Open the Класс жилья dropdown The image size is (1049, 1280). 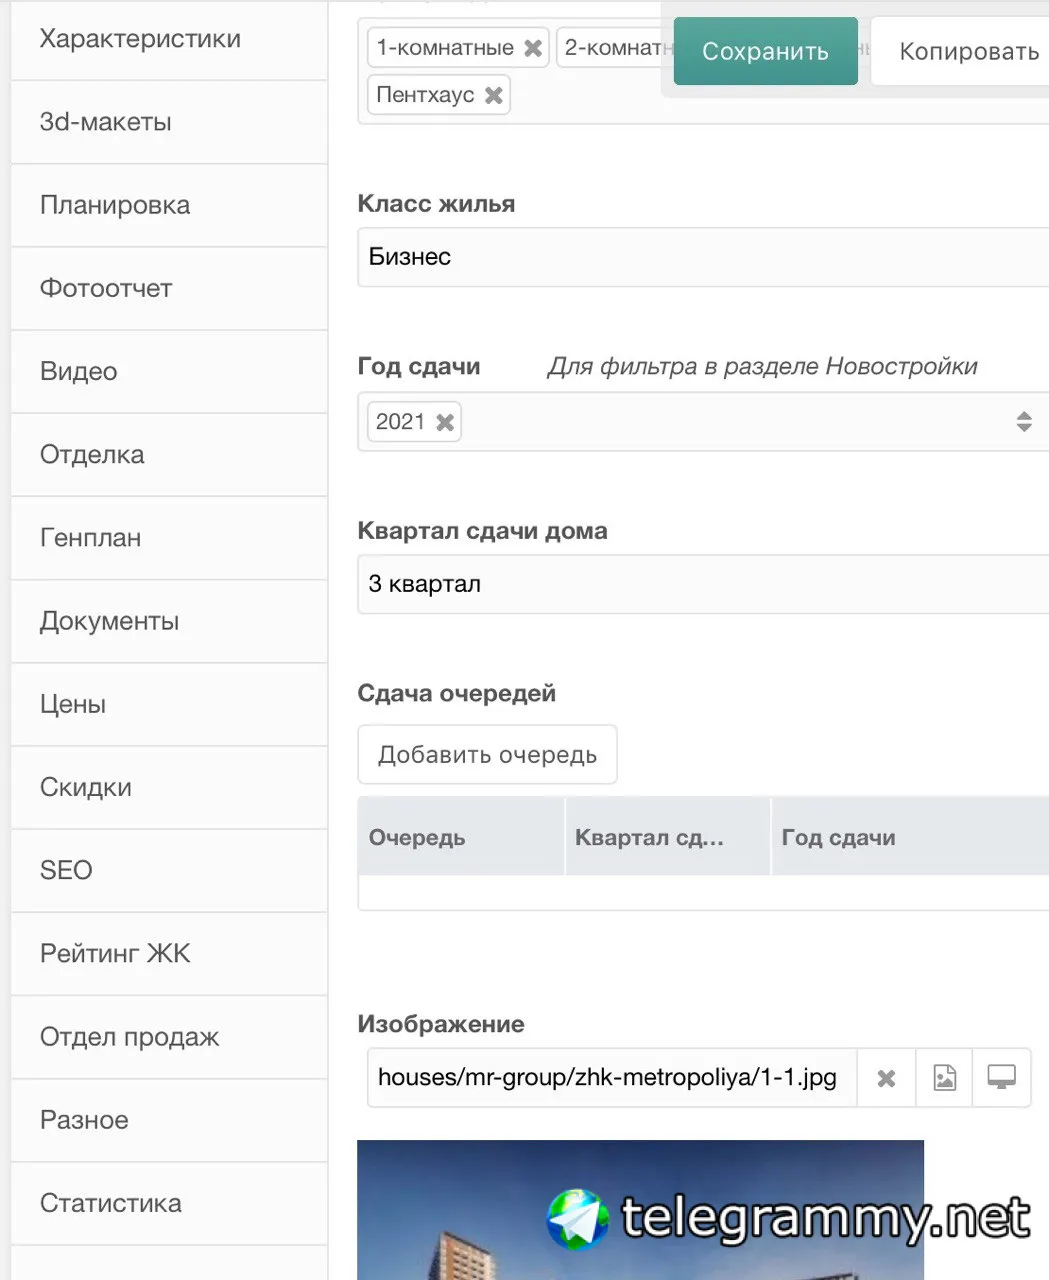coord(702,257)
